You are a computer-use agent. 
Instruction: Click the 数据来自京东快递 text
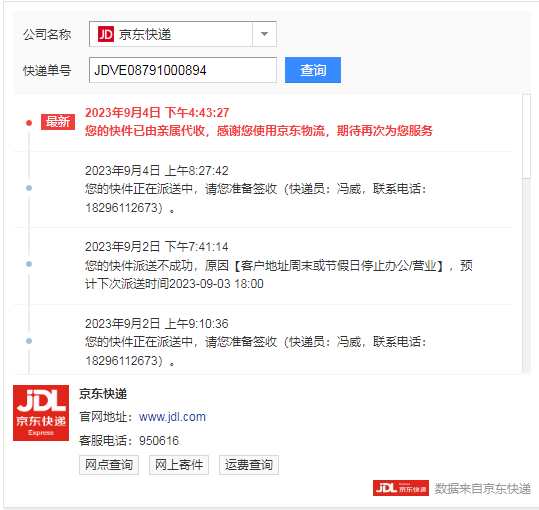(x=483, y=488)
